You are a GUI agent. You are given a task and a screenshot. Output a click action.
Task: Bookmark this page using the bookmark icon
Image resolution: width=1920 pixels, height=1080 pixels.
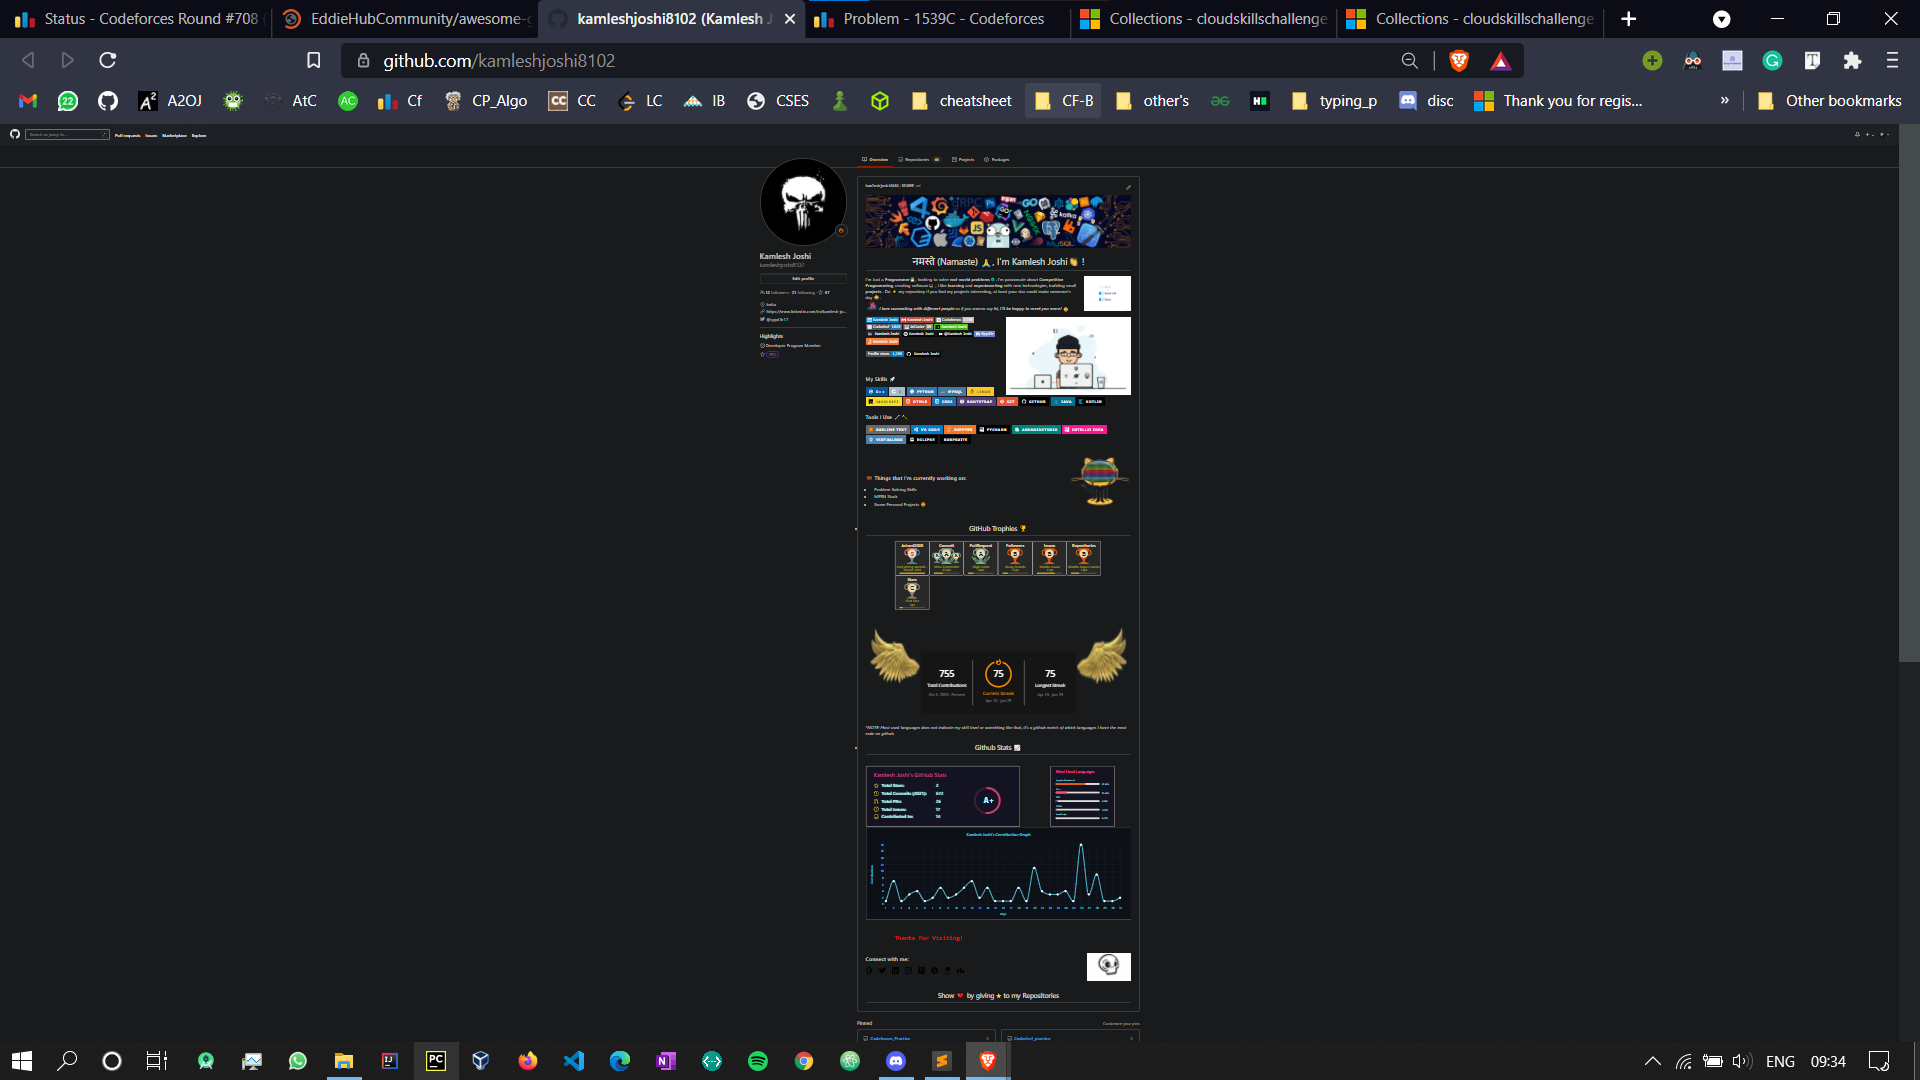[313, 61]
